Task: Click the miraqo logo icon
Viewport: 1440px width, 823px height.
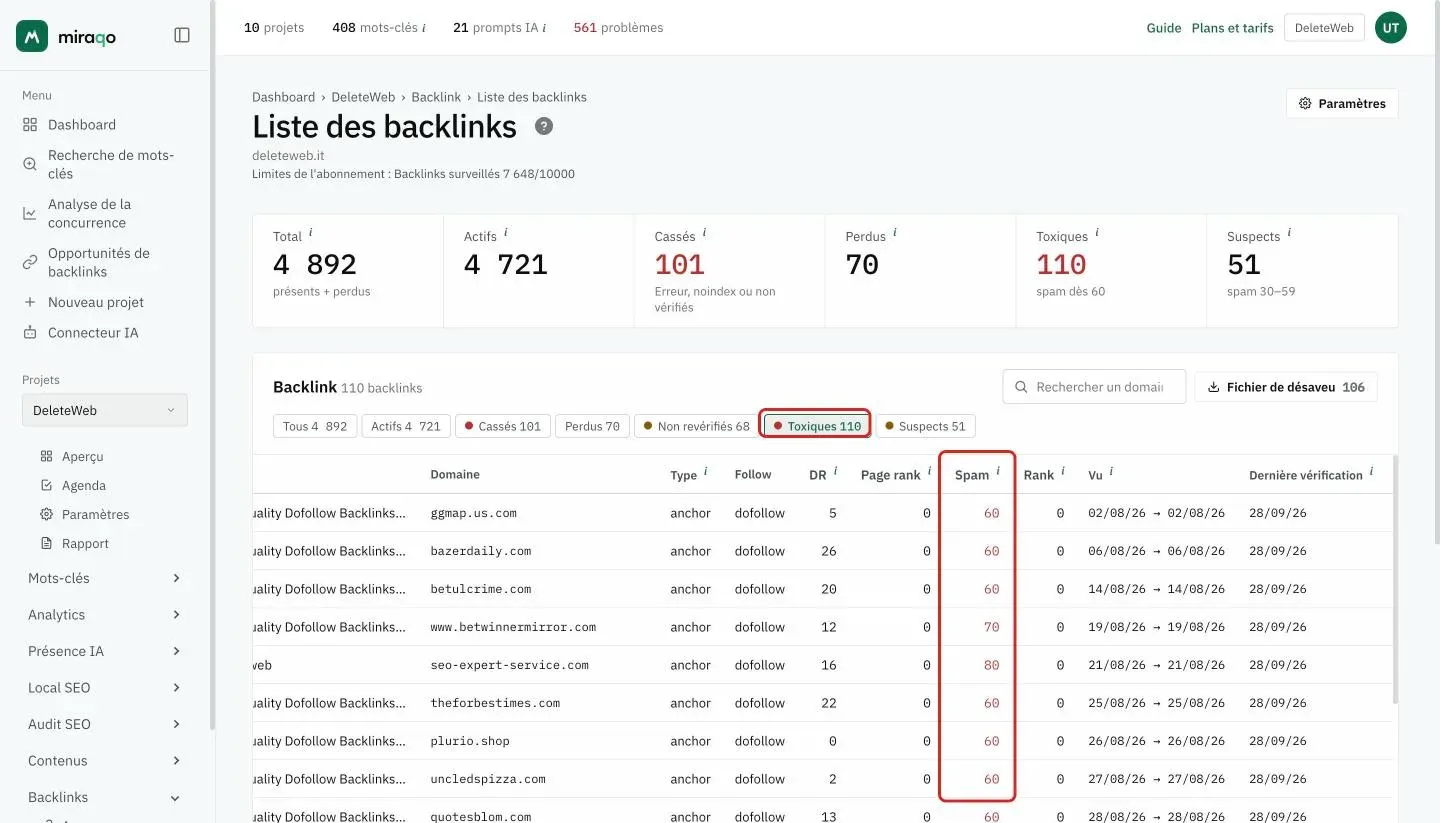Action: point(32,36)
